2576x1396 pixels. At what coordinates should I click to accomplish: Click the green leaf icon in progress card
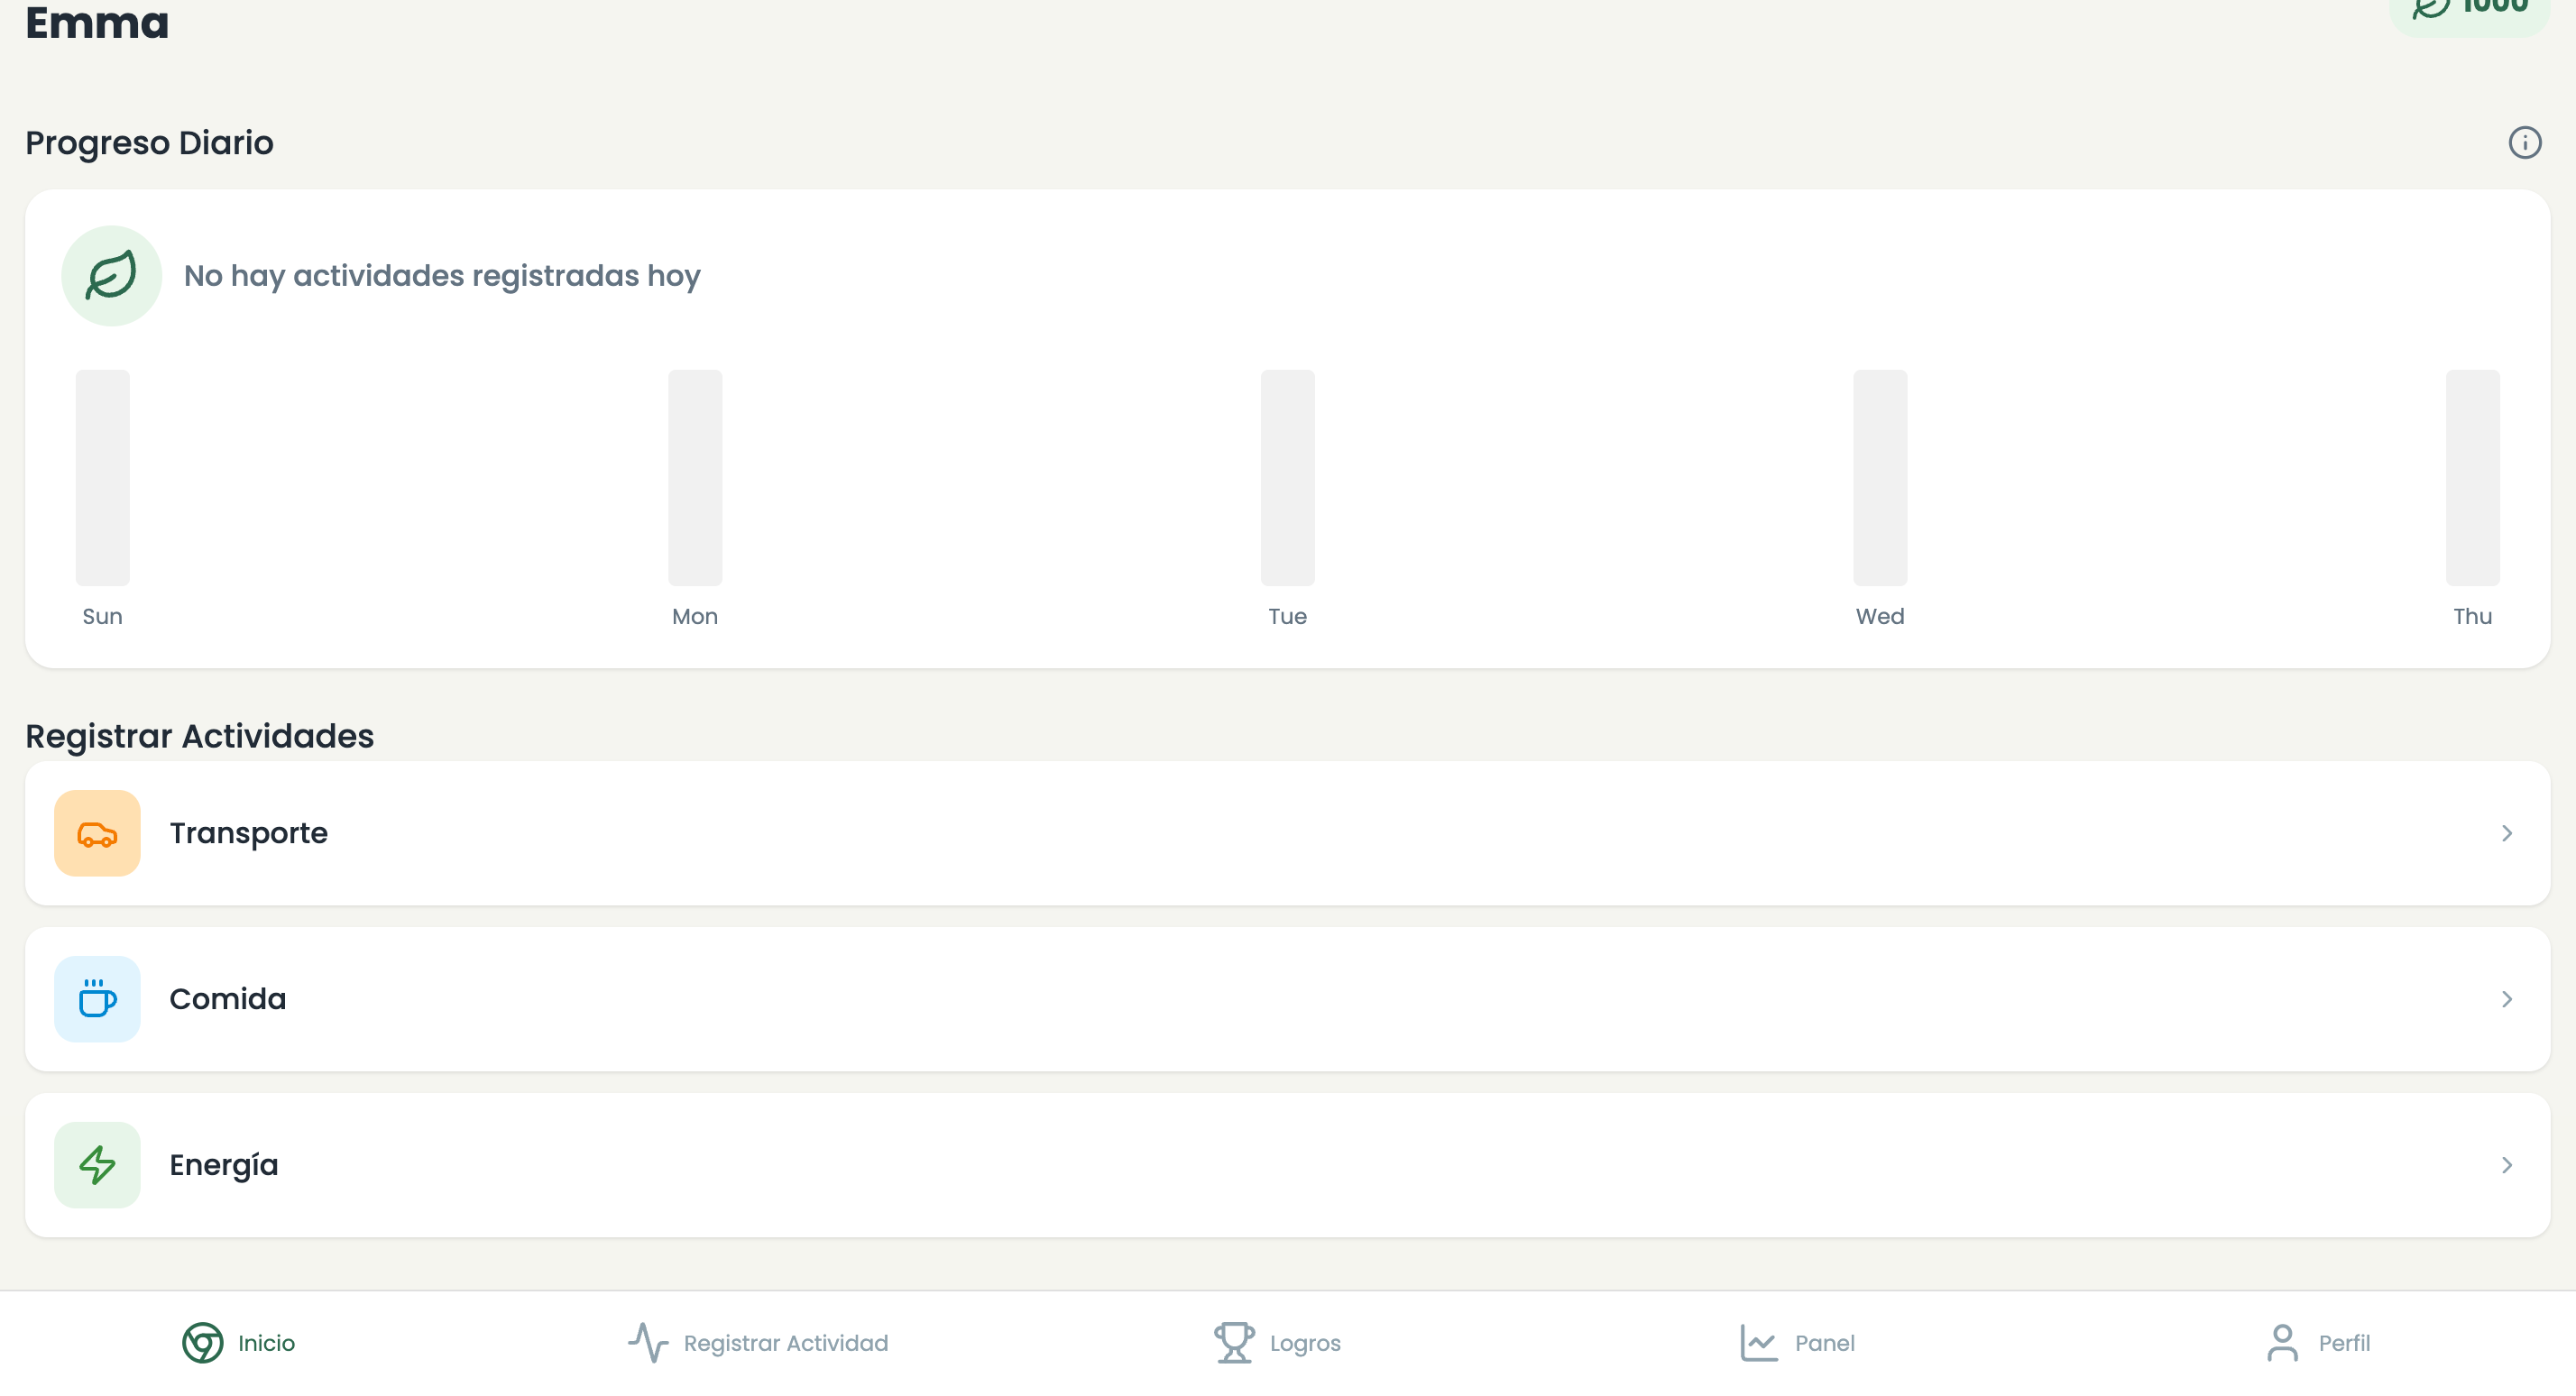(x=111, y=276)
